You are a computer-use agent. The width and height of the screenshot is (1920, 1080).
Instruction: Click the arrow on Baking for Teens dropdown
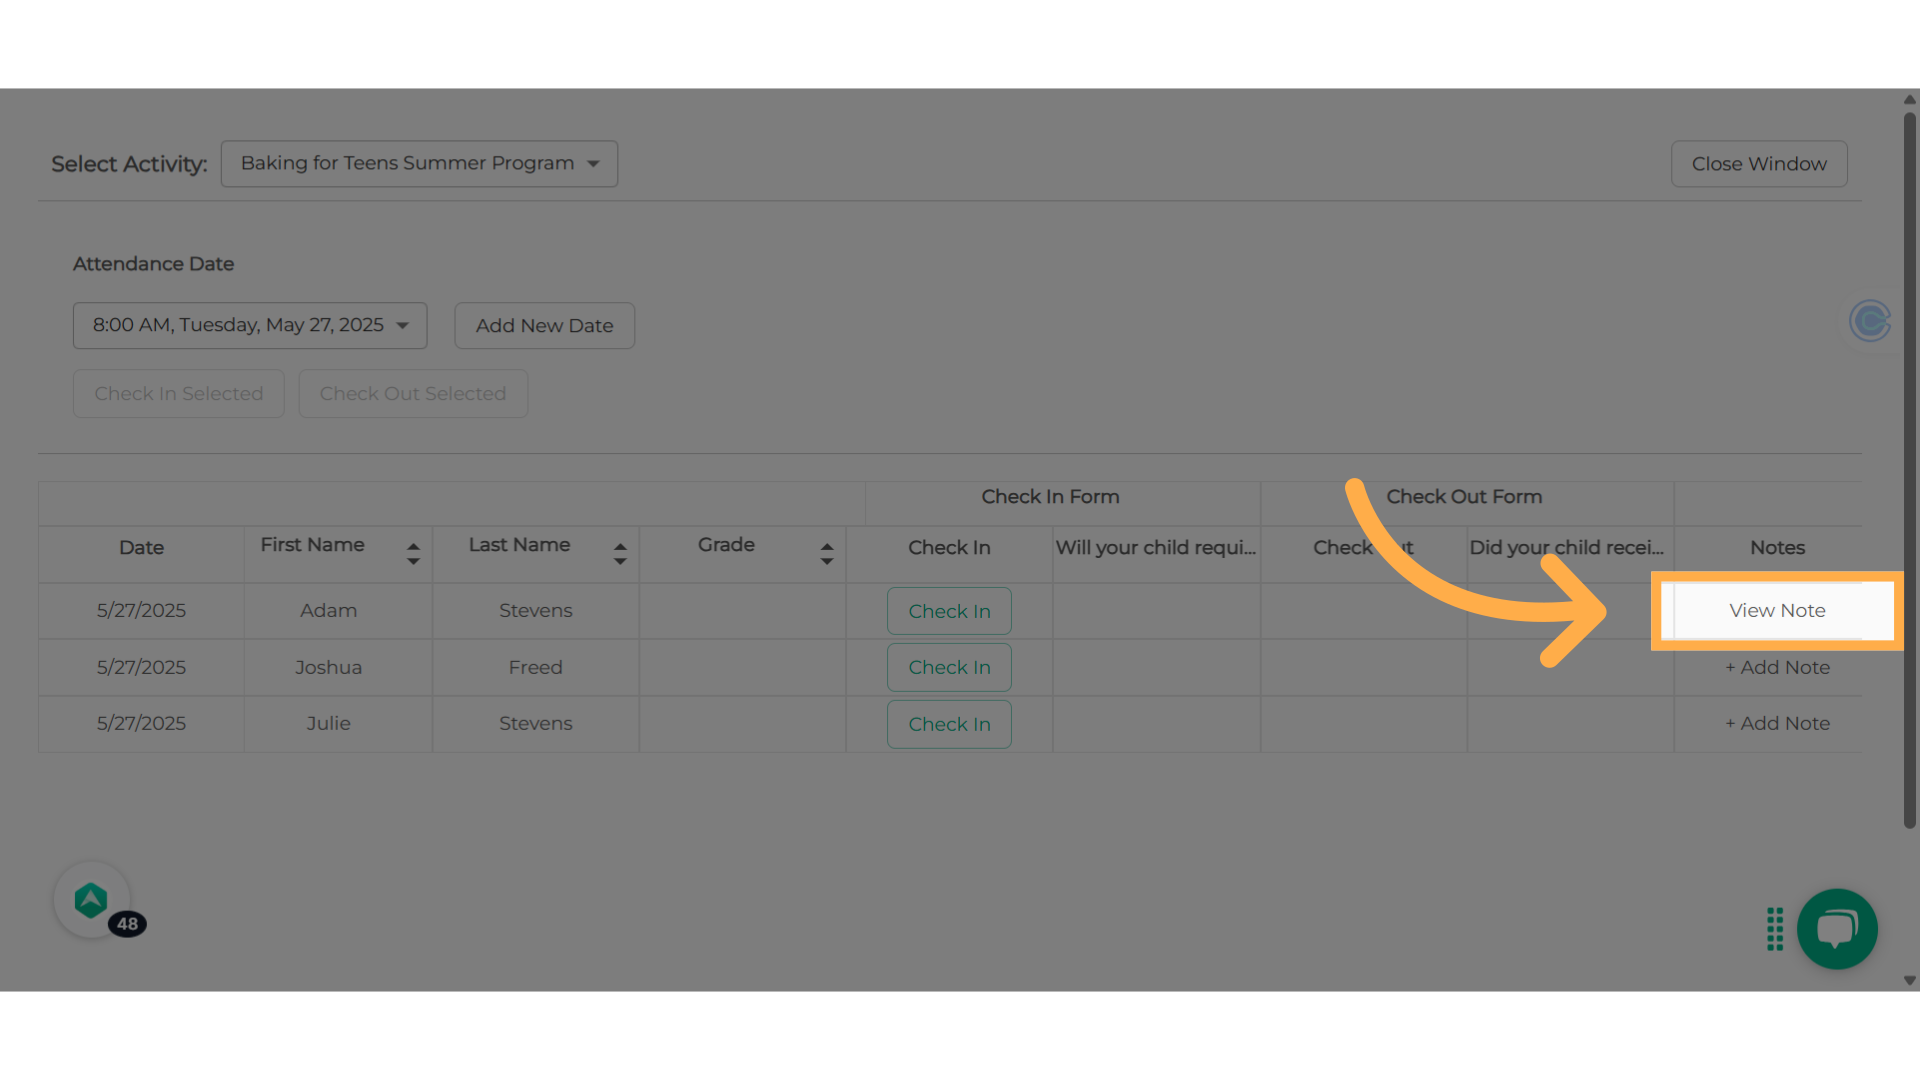[593, 164]
